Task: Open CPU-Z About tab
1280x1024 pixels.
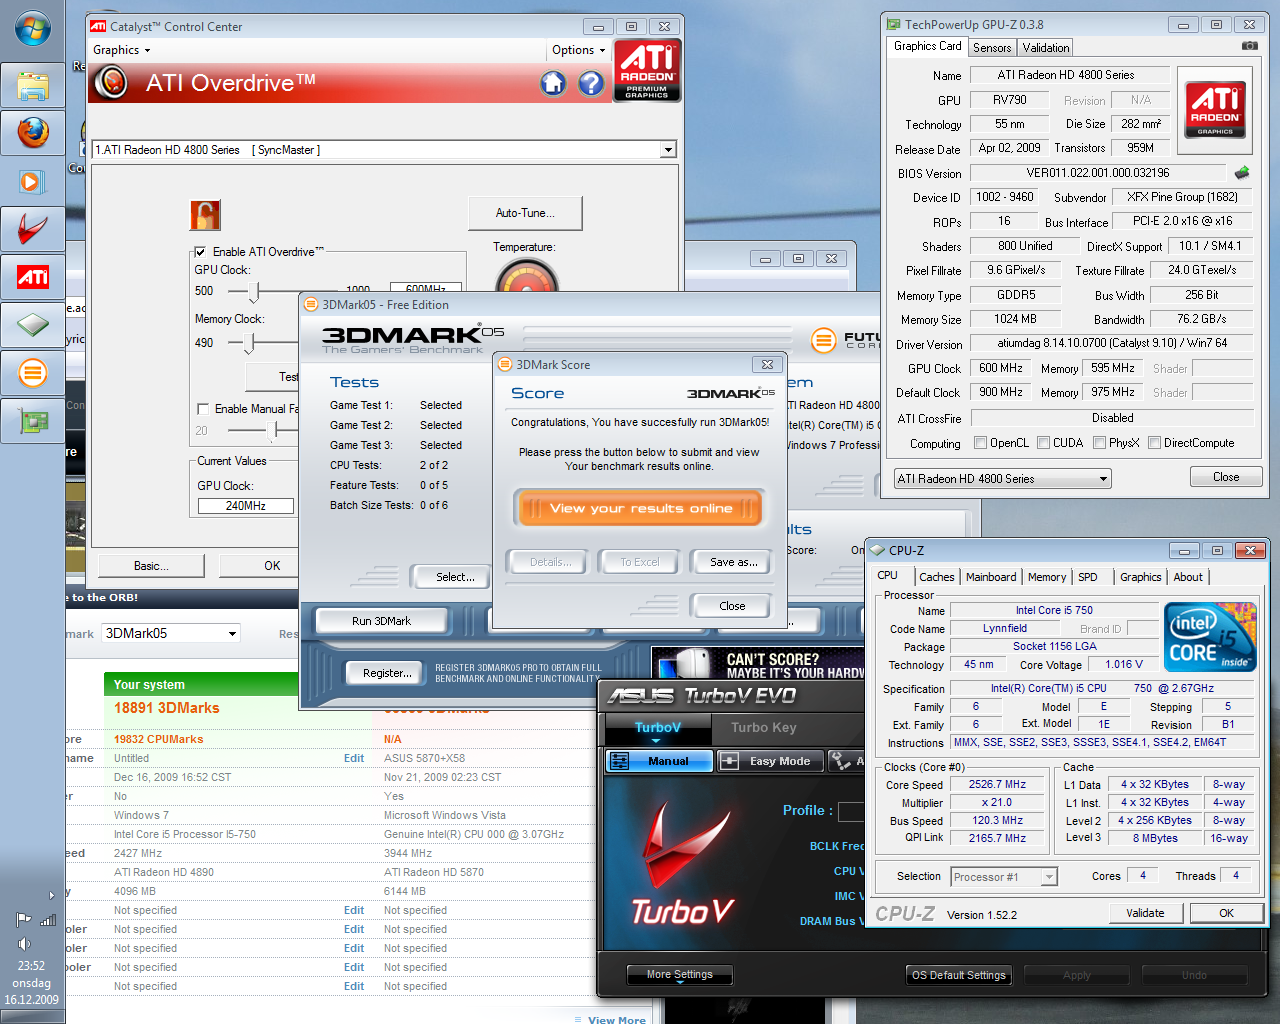Action: pyautogui.click(x=1188, y=577)
